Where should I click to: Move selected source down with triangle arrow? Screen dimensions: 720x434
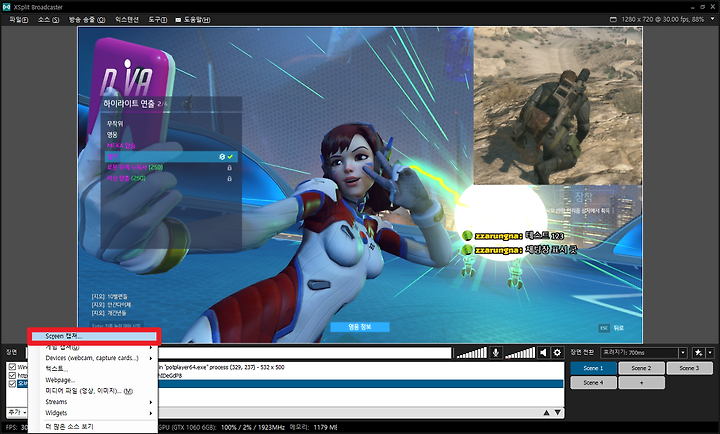point(557,412)
